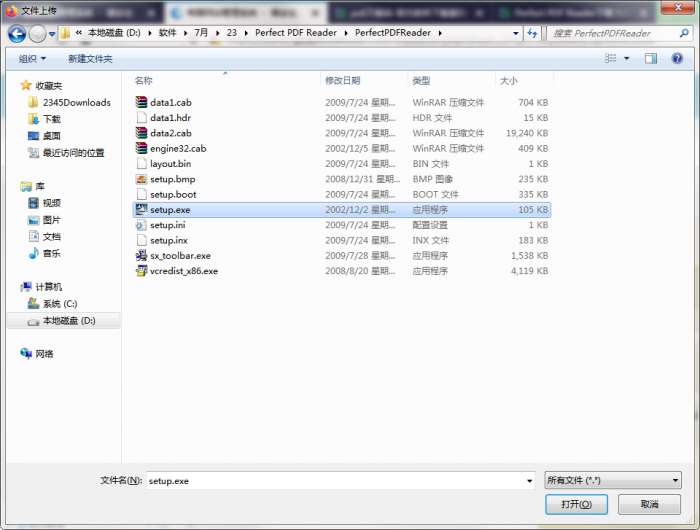
Task: Click the BMP 图像 type cell
Action: 432,179
